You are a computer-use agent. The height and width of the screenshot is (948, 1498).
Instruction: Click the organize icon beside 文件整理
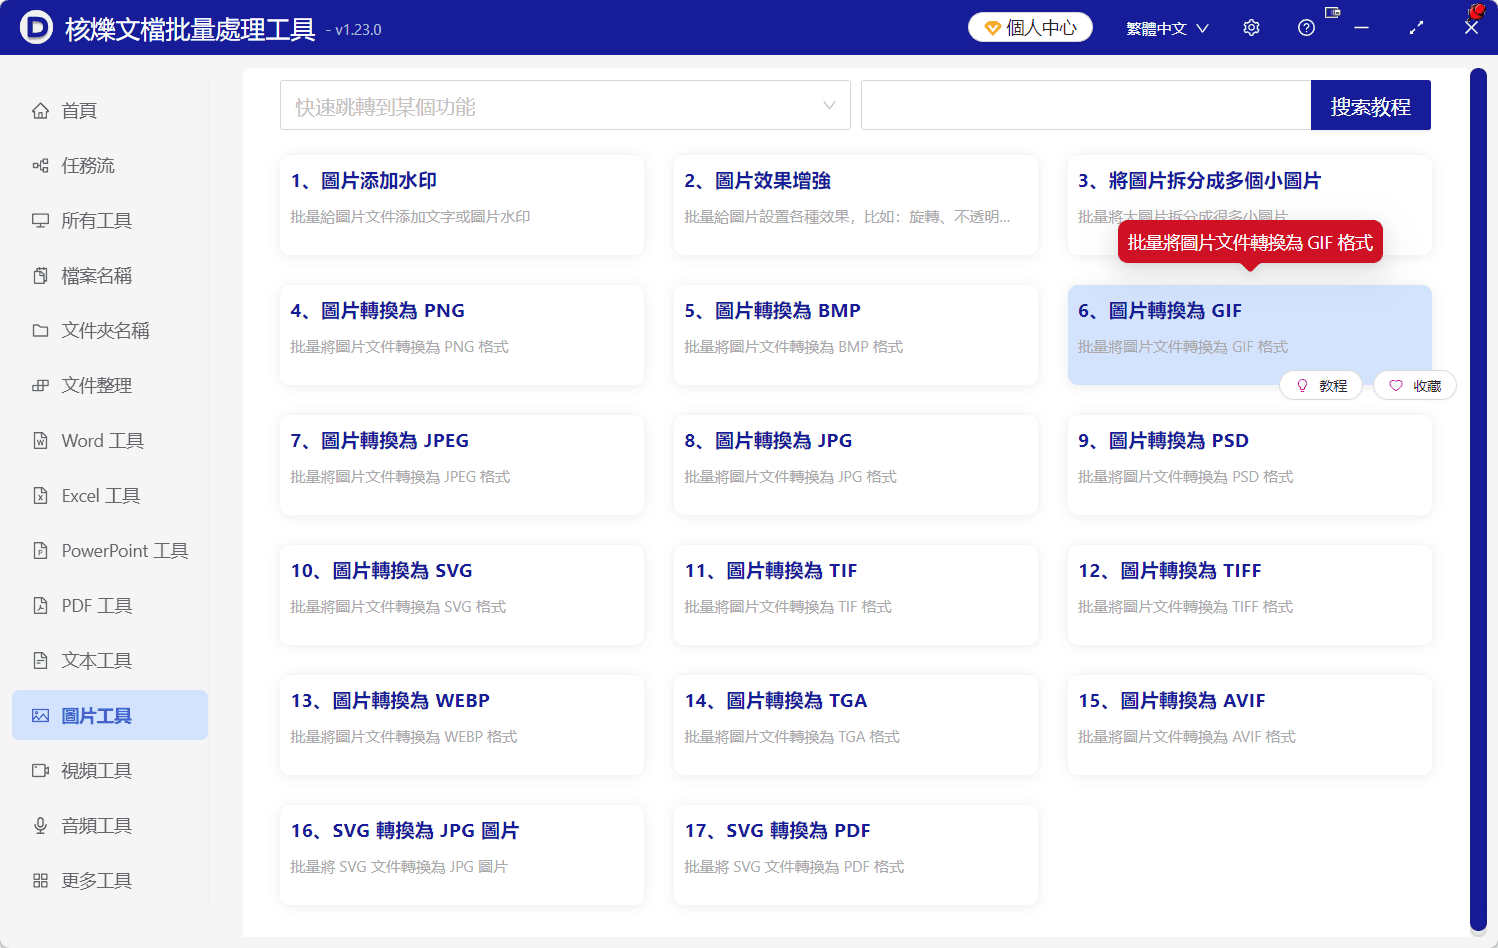(40, 385)
